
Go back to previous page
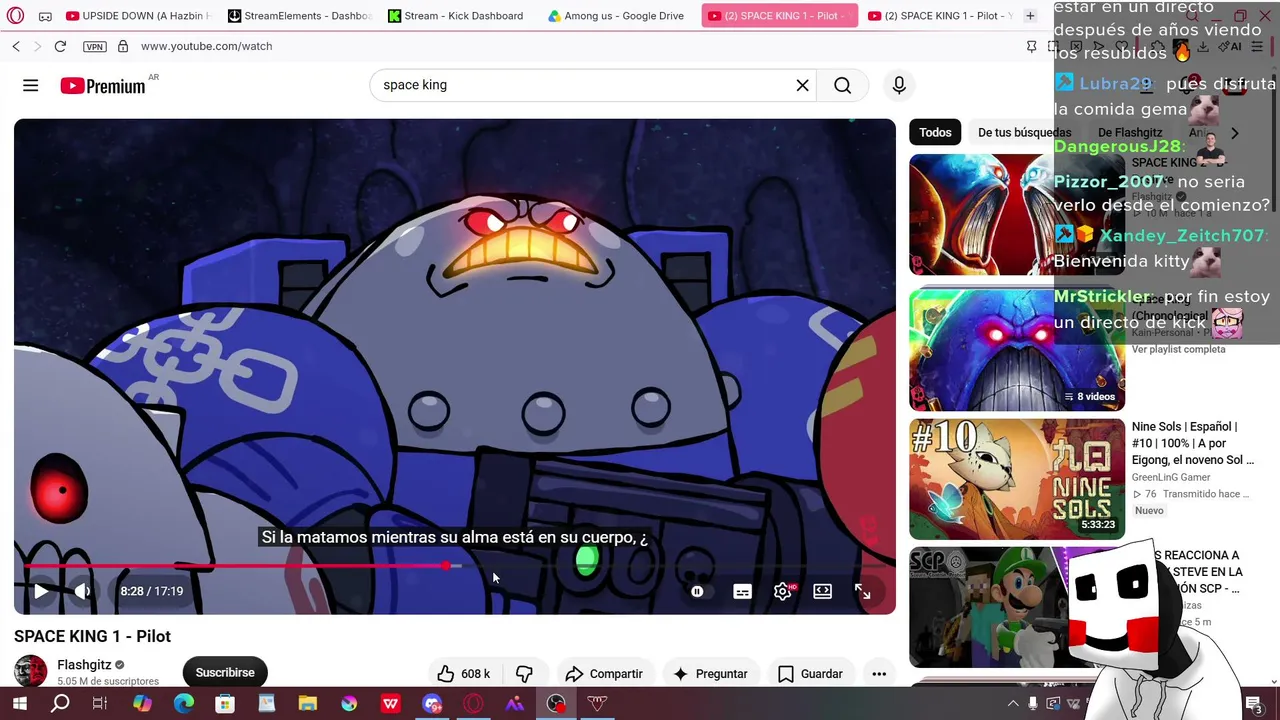(16, 47)
